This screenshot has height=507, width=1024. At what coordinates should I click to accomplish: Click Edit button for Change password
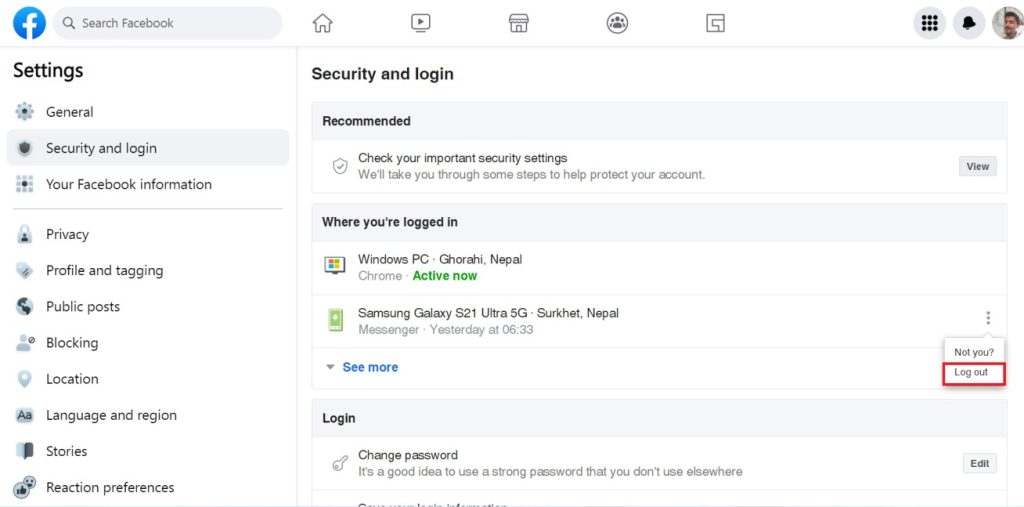980,463
